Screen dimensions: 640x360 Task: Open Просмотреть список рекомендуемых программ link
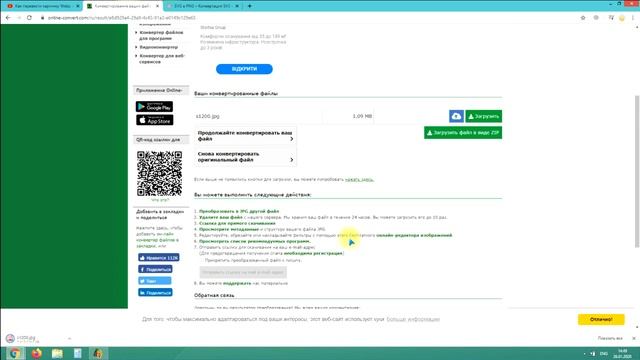[255, 241]
